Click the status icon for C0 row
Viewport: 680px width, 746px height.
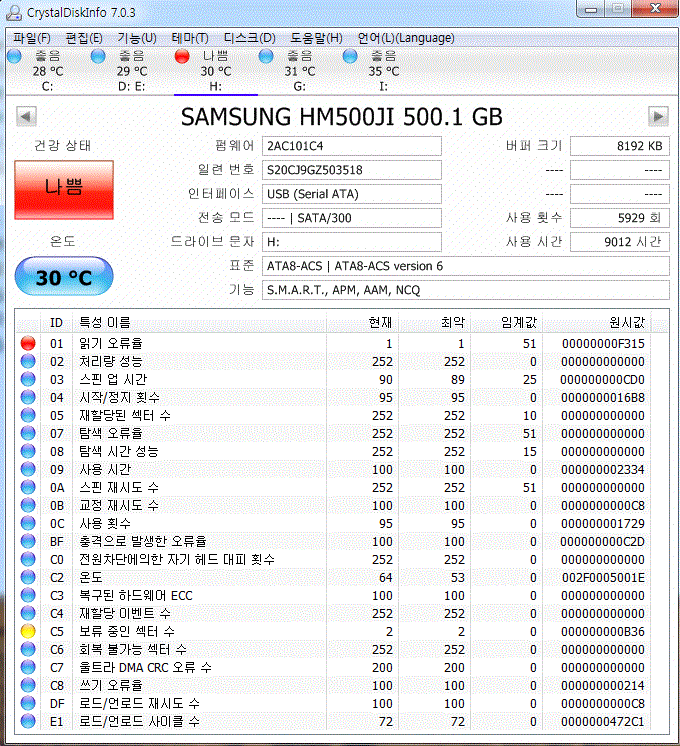point(28,559)
